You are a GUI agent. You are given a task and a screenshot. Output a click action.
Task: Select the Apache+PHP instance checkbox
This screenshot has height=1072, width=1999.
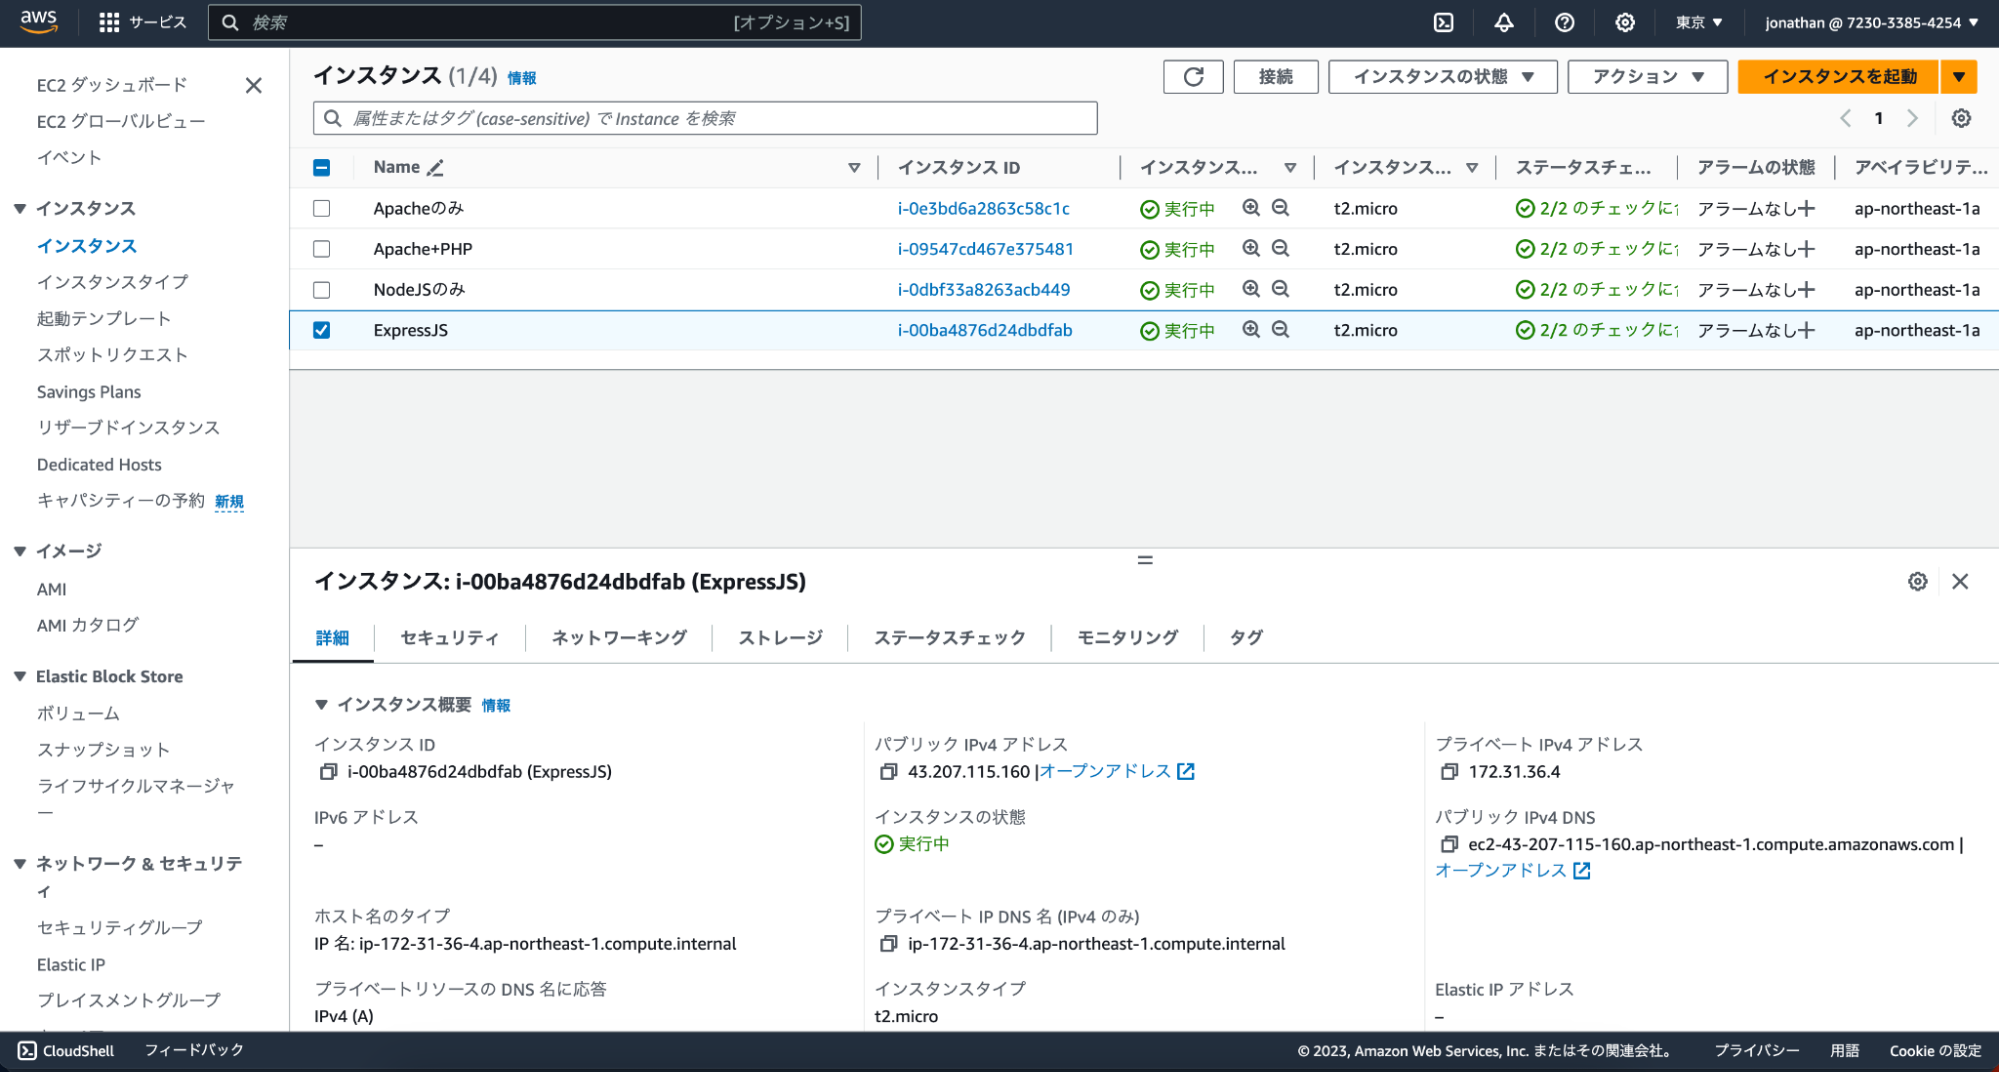(321, 249)
